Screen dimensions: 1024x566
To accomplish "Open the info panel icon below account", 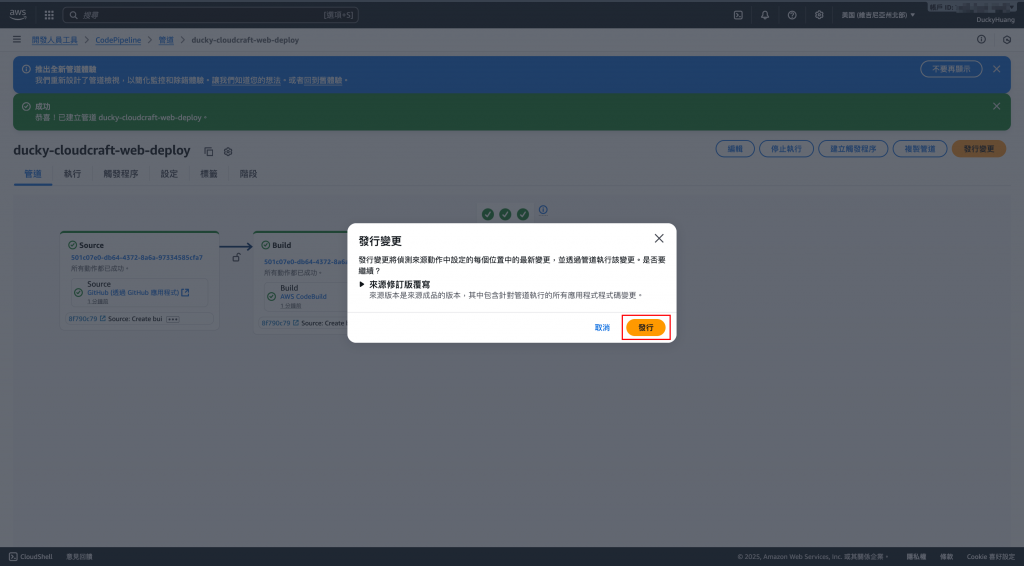I will [x=981, y=40].
